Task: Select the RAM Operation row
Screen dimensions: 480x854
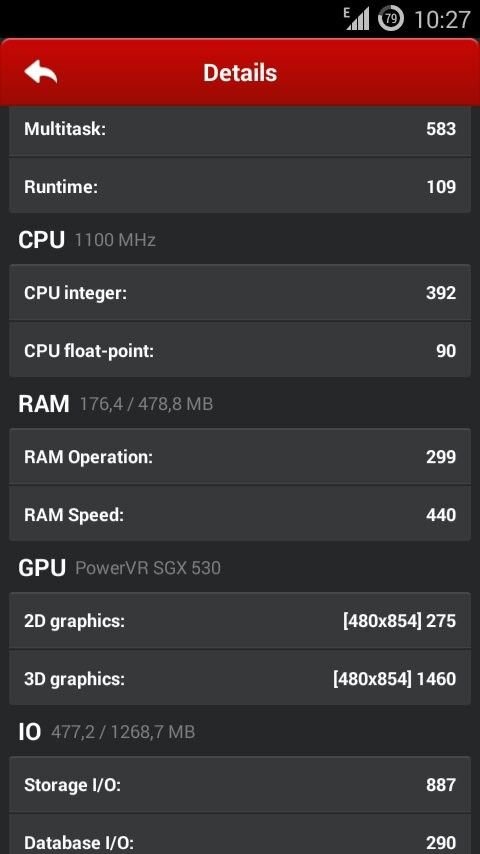Action: (240, 457)
